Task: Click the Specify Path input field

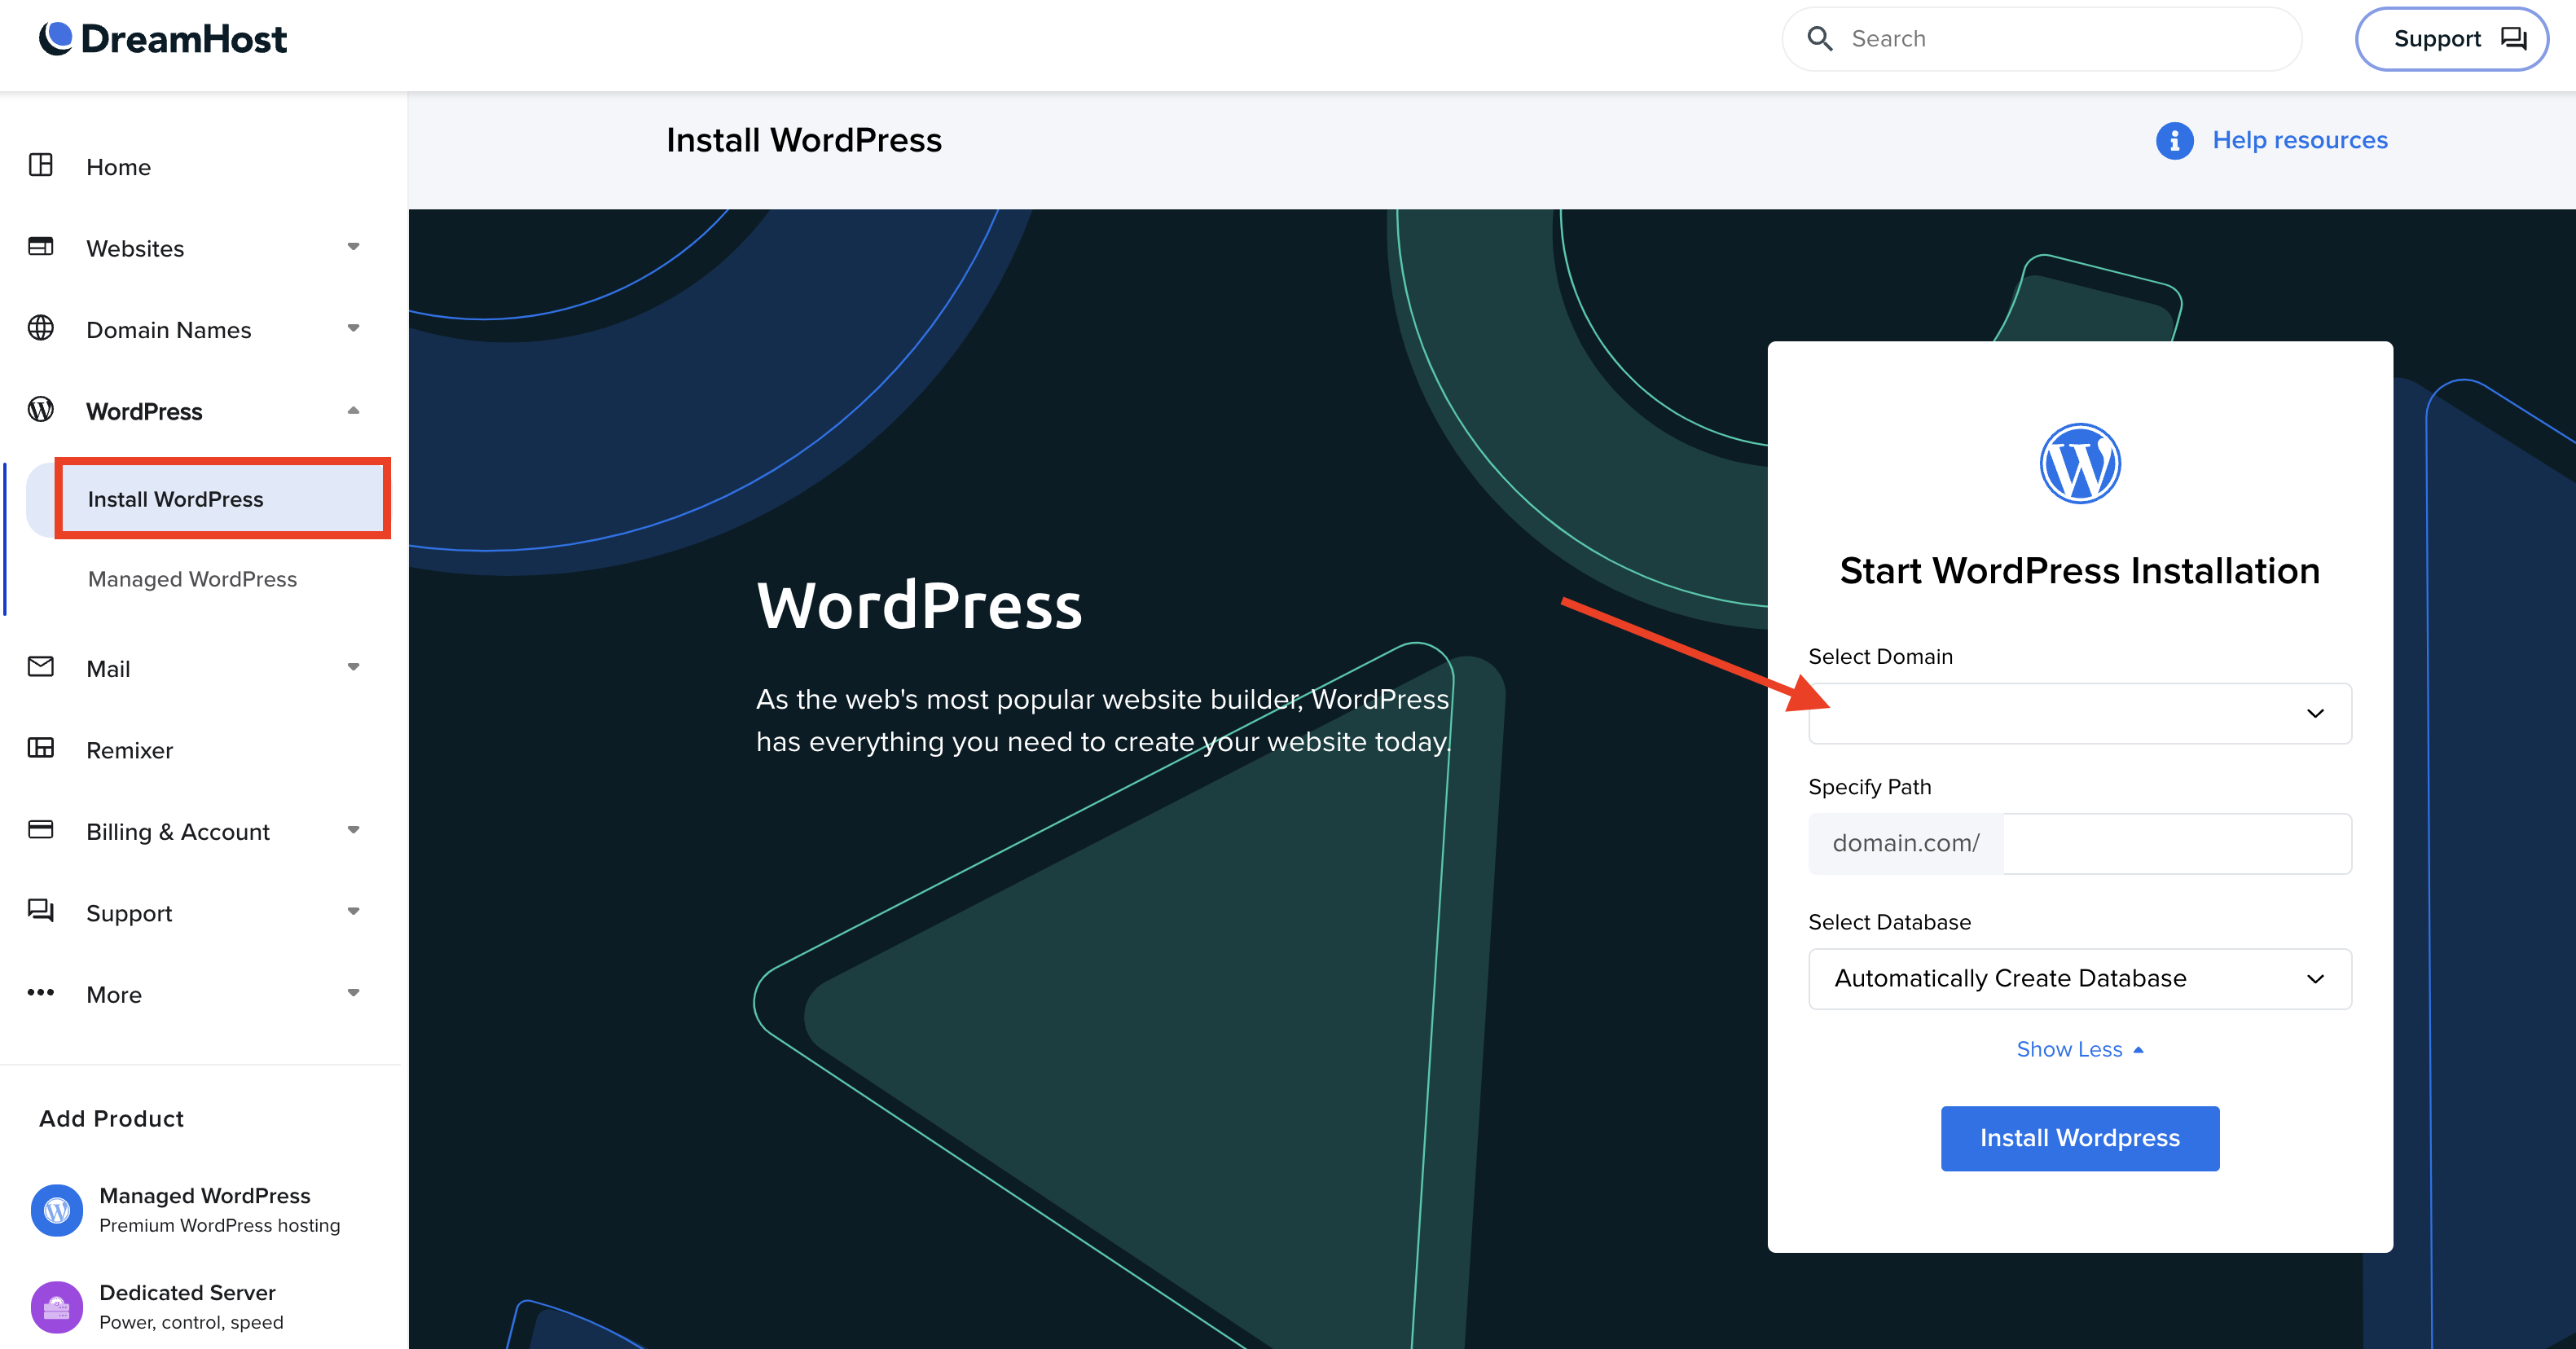Action: [2176, 843]
